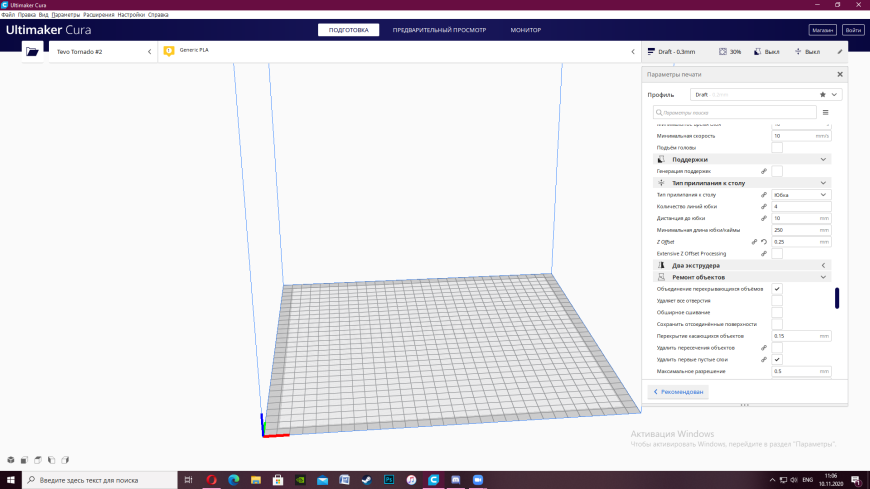
Task: Click Максимальное разрешение value field
Action: pyautogui.click(x=801, y=371)
